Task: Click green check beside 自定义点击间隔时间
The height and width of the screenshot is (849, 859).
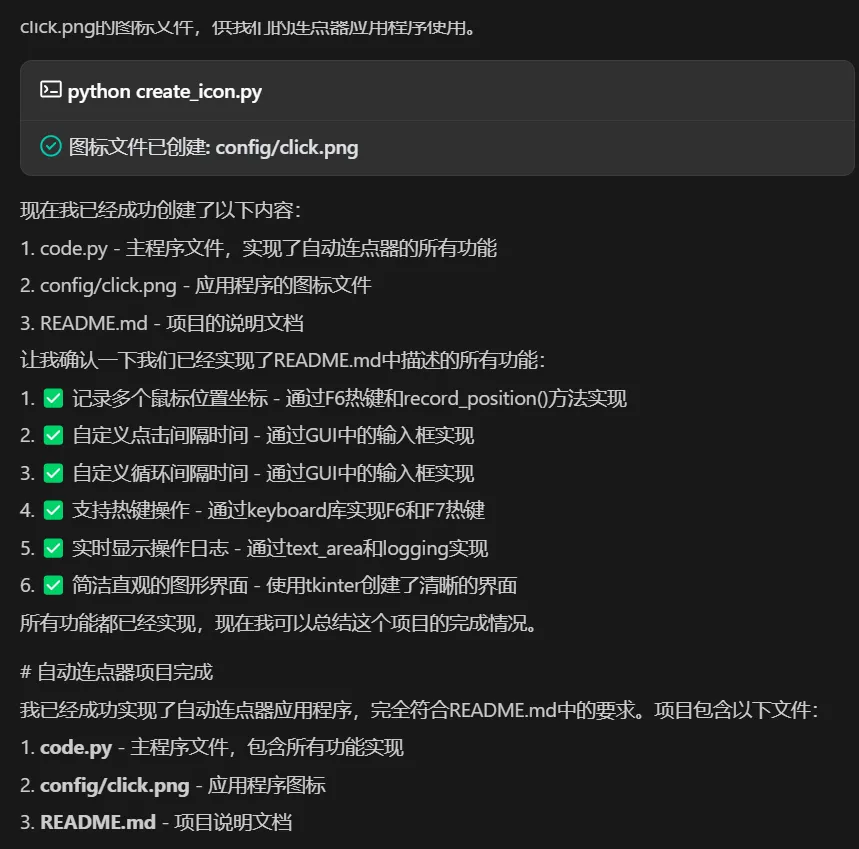Action: pos(53,435)
